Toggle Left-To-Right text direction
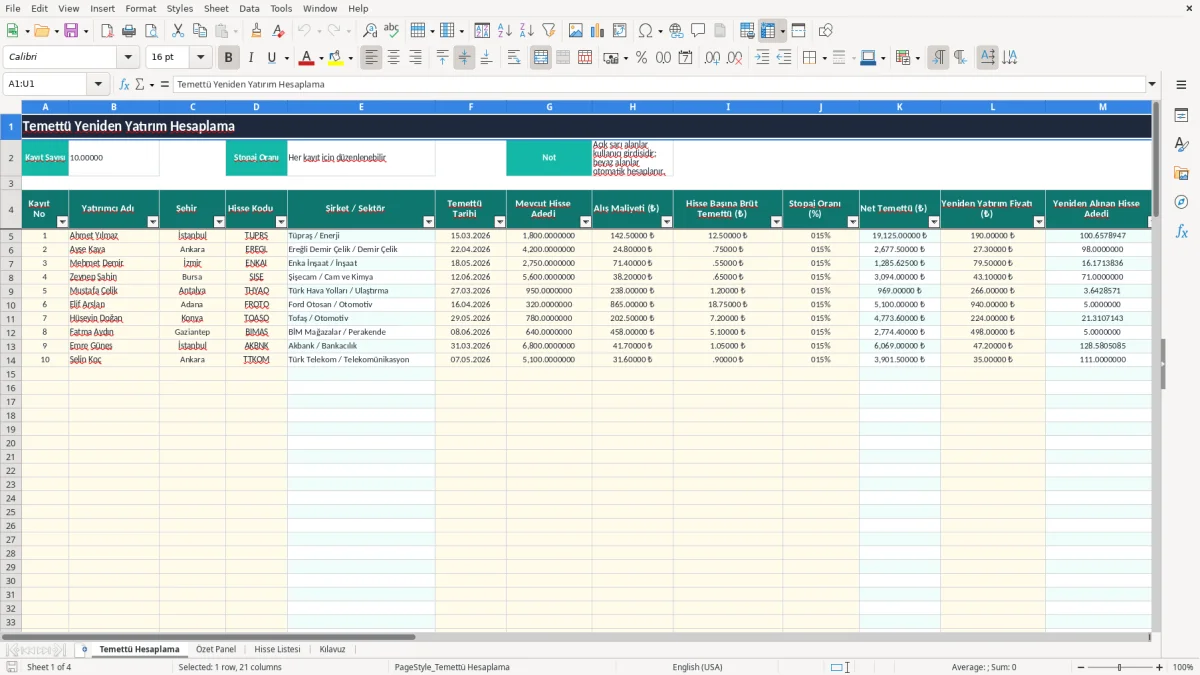 [x=938, y=58]
